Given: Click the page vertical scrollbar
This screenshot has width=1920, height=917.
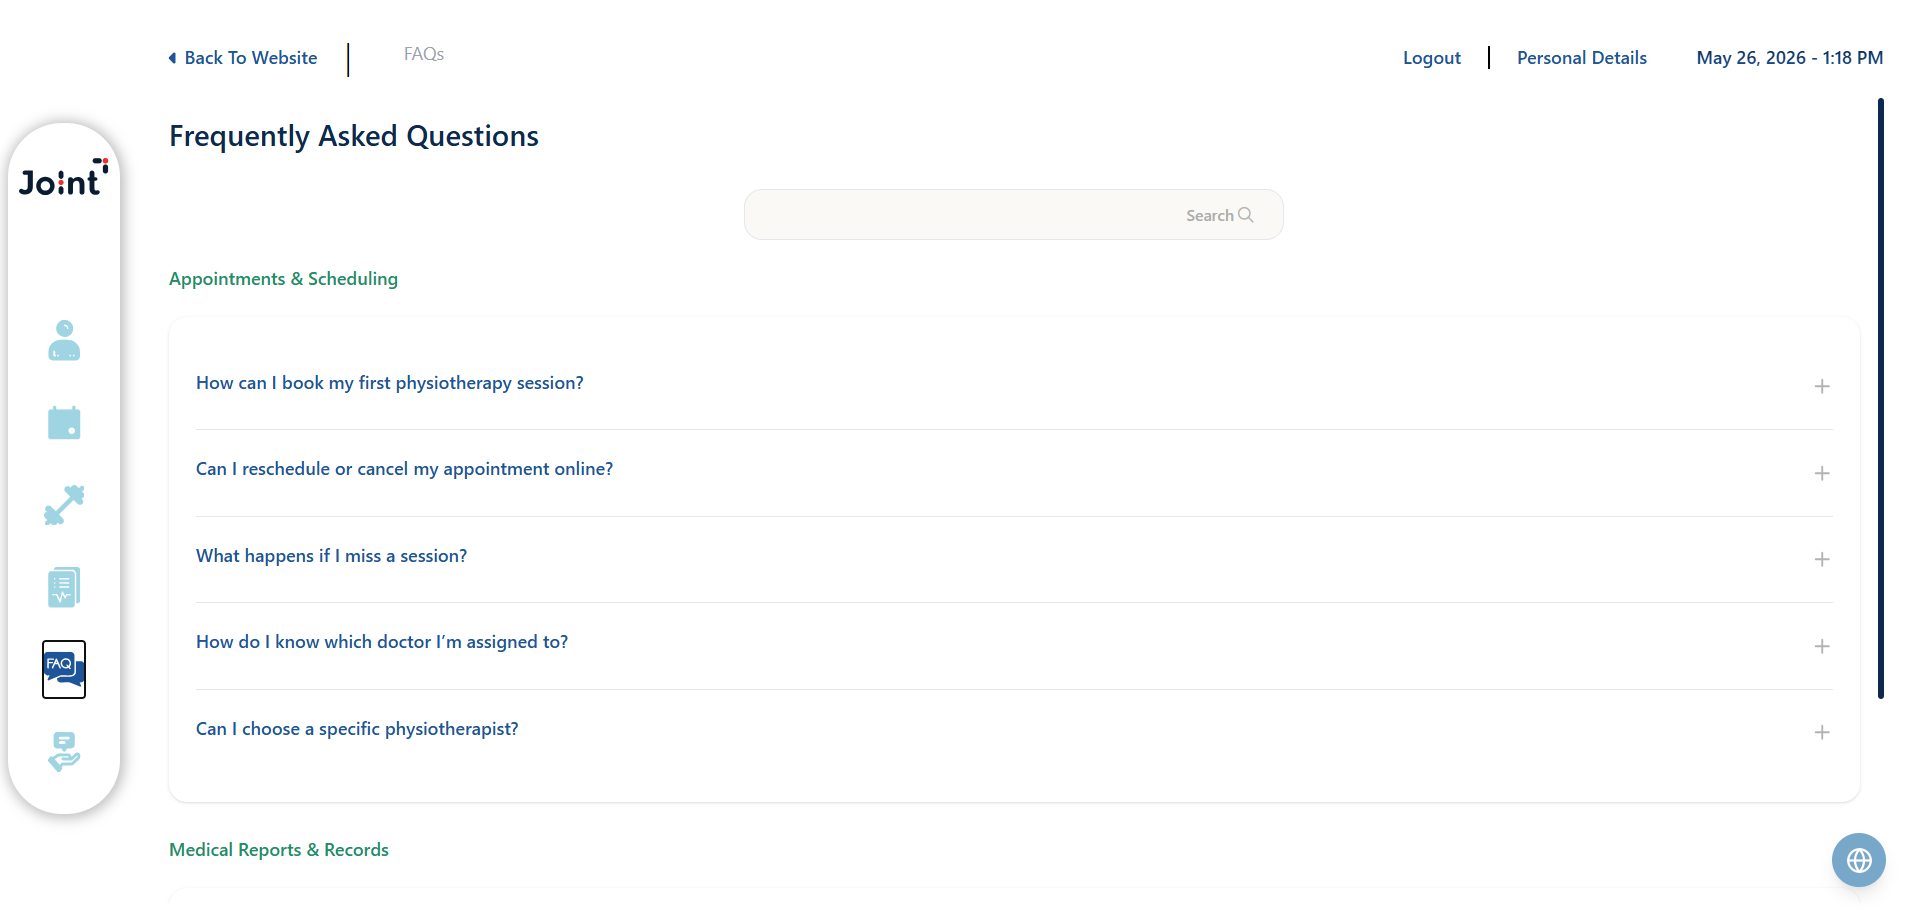Looking at the screenshot, I should tap(1881, 398).
